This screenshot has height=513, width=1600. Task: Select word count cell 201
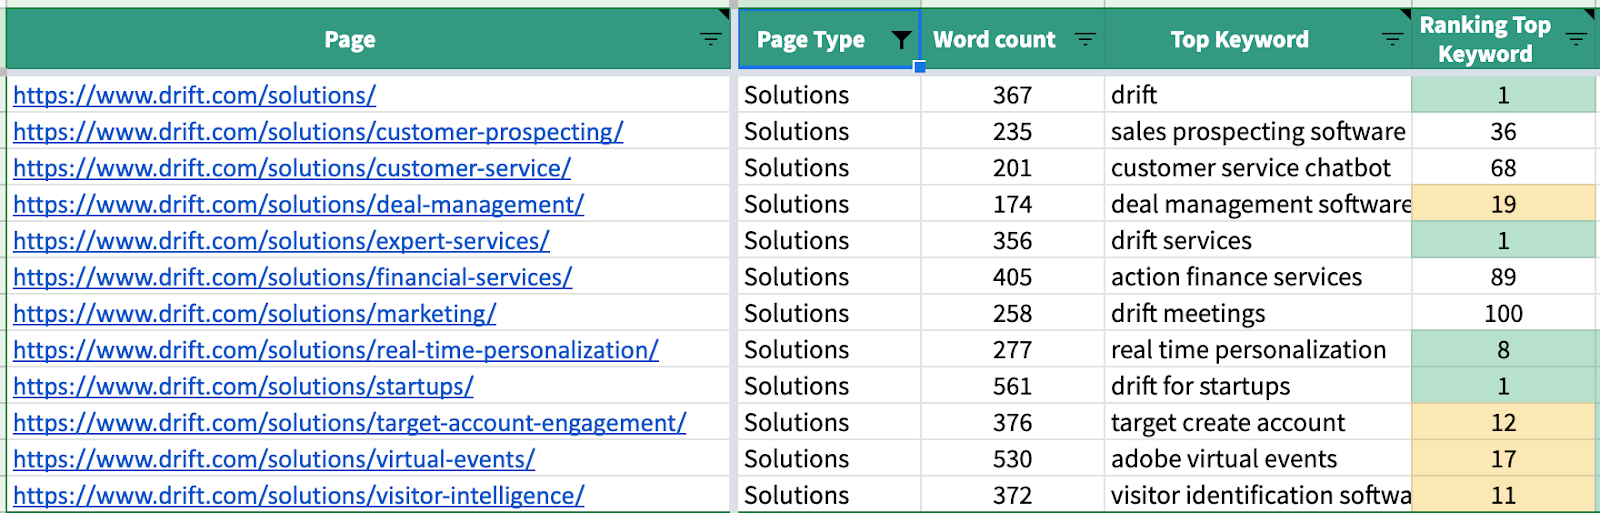[x=1012, y=168]
